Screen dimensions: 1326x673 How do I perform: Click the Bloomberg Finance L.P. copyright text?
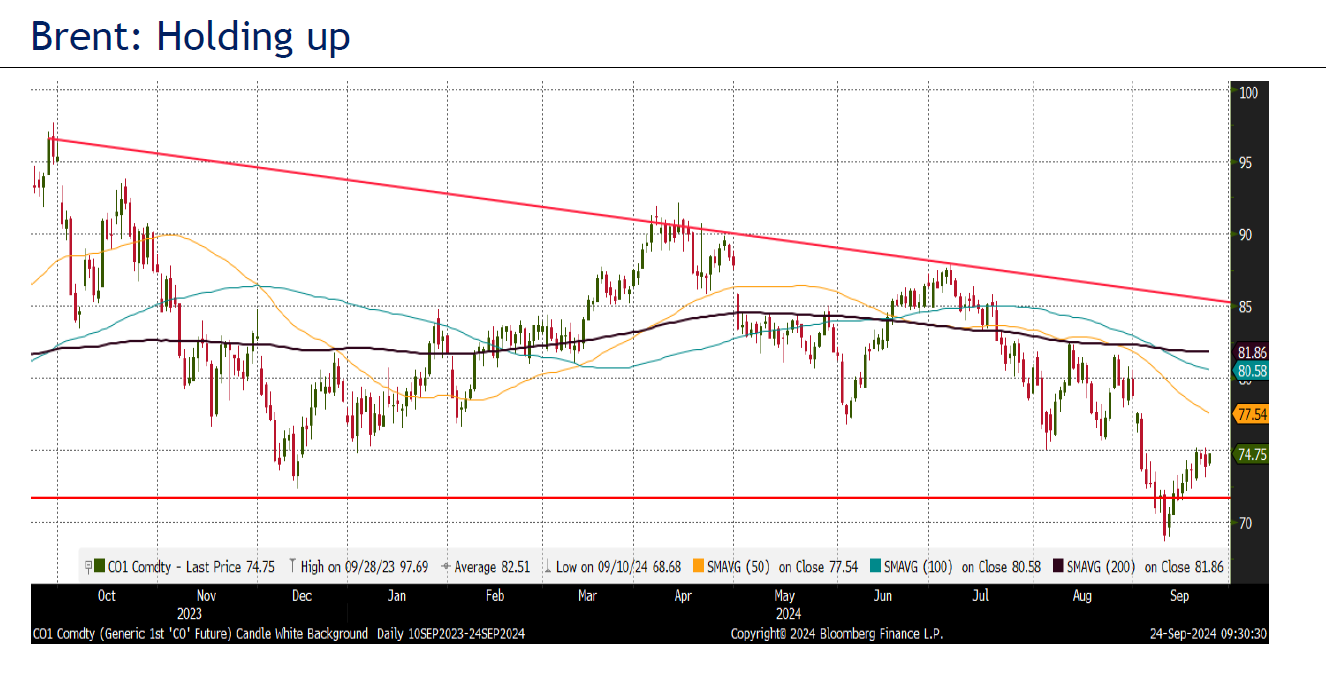click(837, 634)
